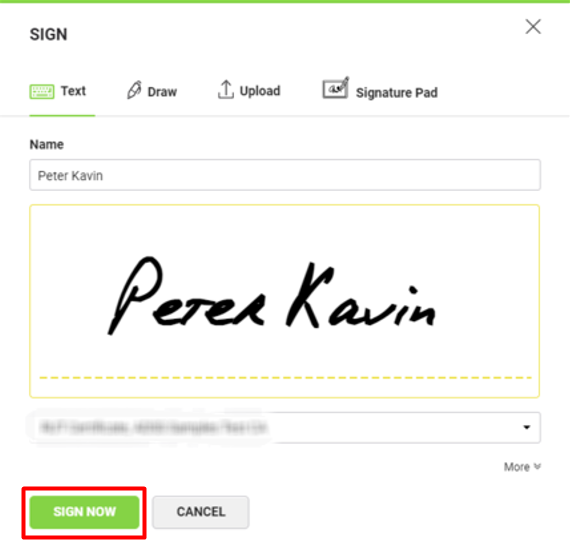Click the Name label above the field
The width and height of the screenshot is (570, 551).
(x=47, y=144)
